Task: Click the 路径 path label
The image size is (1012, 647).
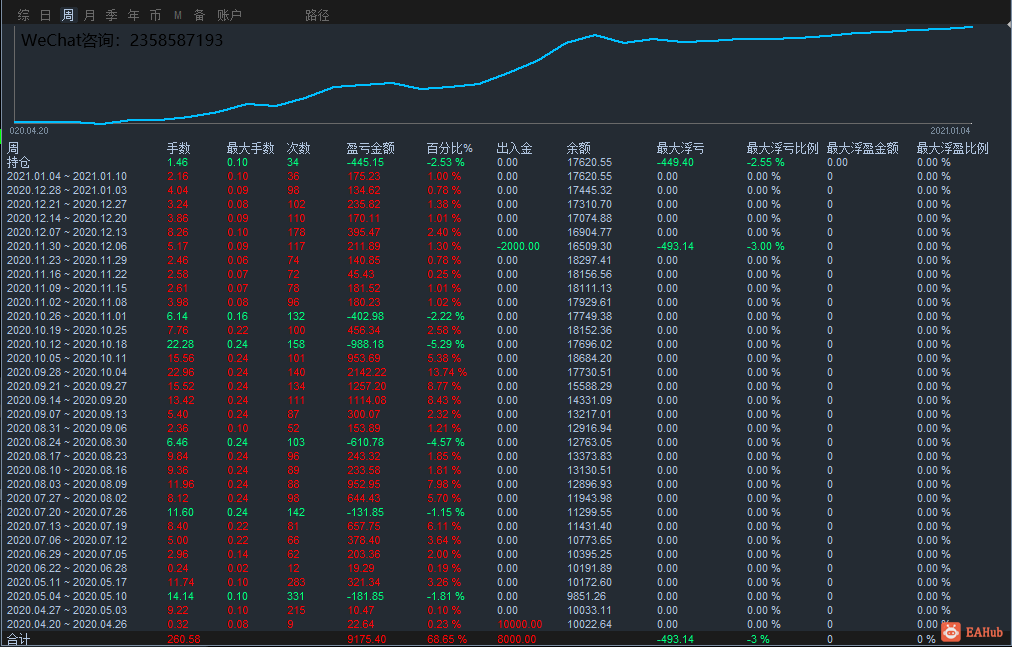Action: [317, 15]
